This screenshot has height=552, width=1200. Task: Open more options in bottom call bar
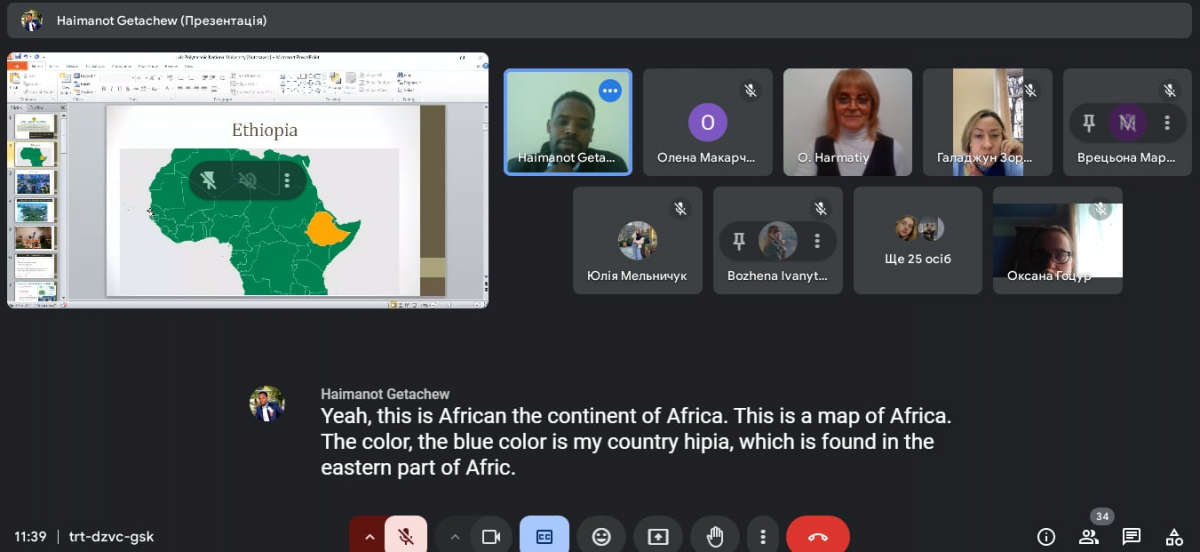click(763, 537)
